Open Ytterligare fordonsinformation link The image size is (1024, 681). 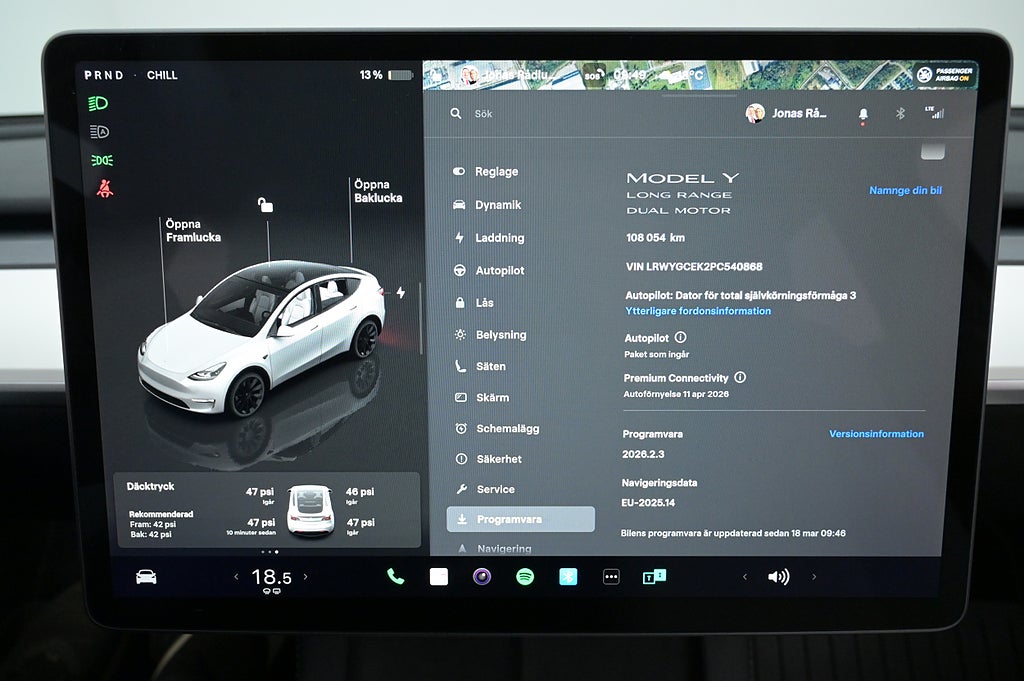pyautogui.click(x=698, y=311)
